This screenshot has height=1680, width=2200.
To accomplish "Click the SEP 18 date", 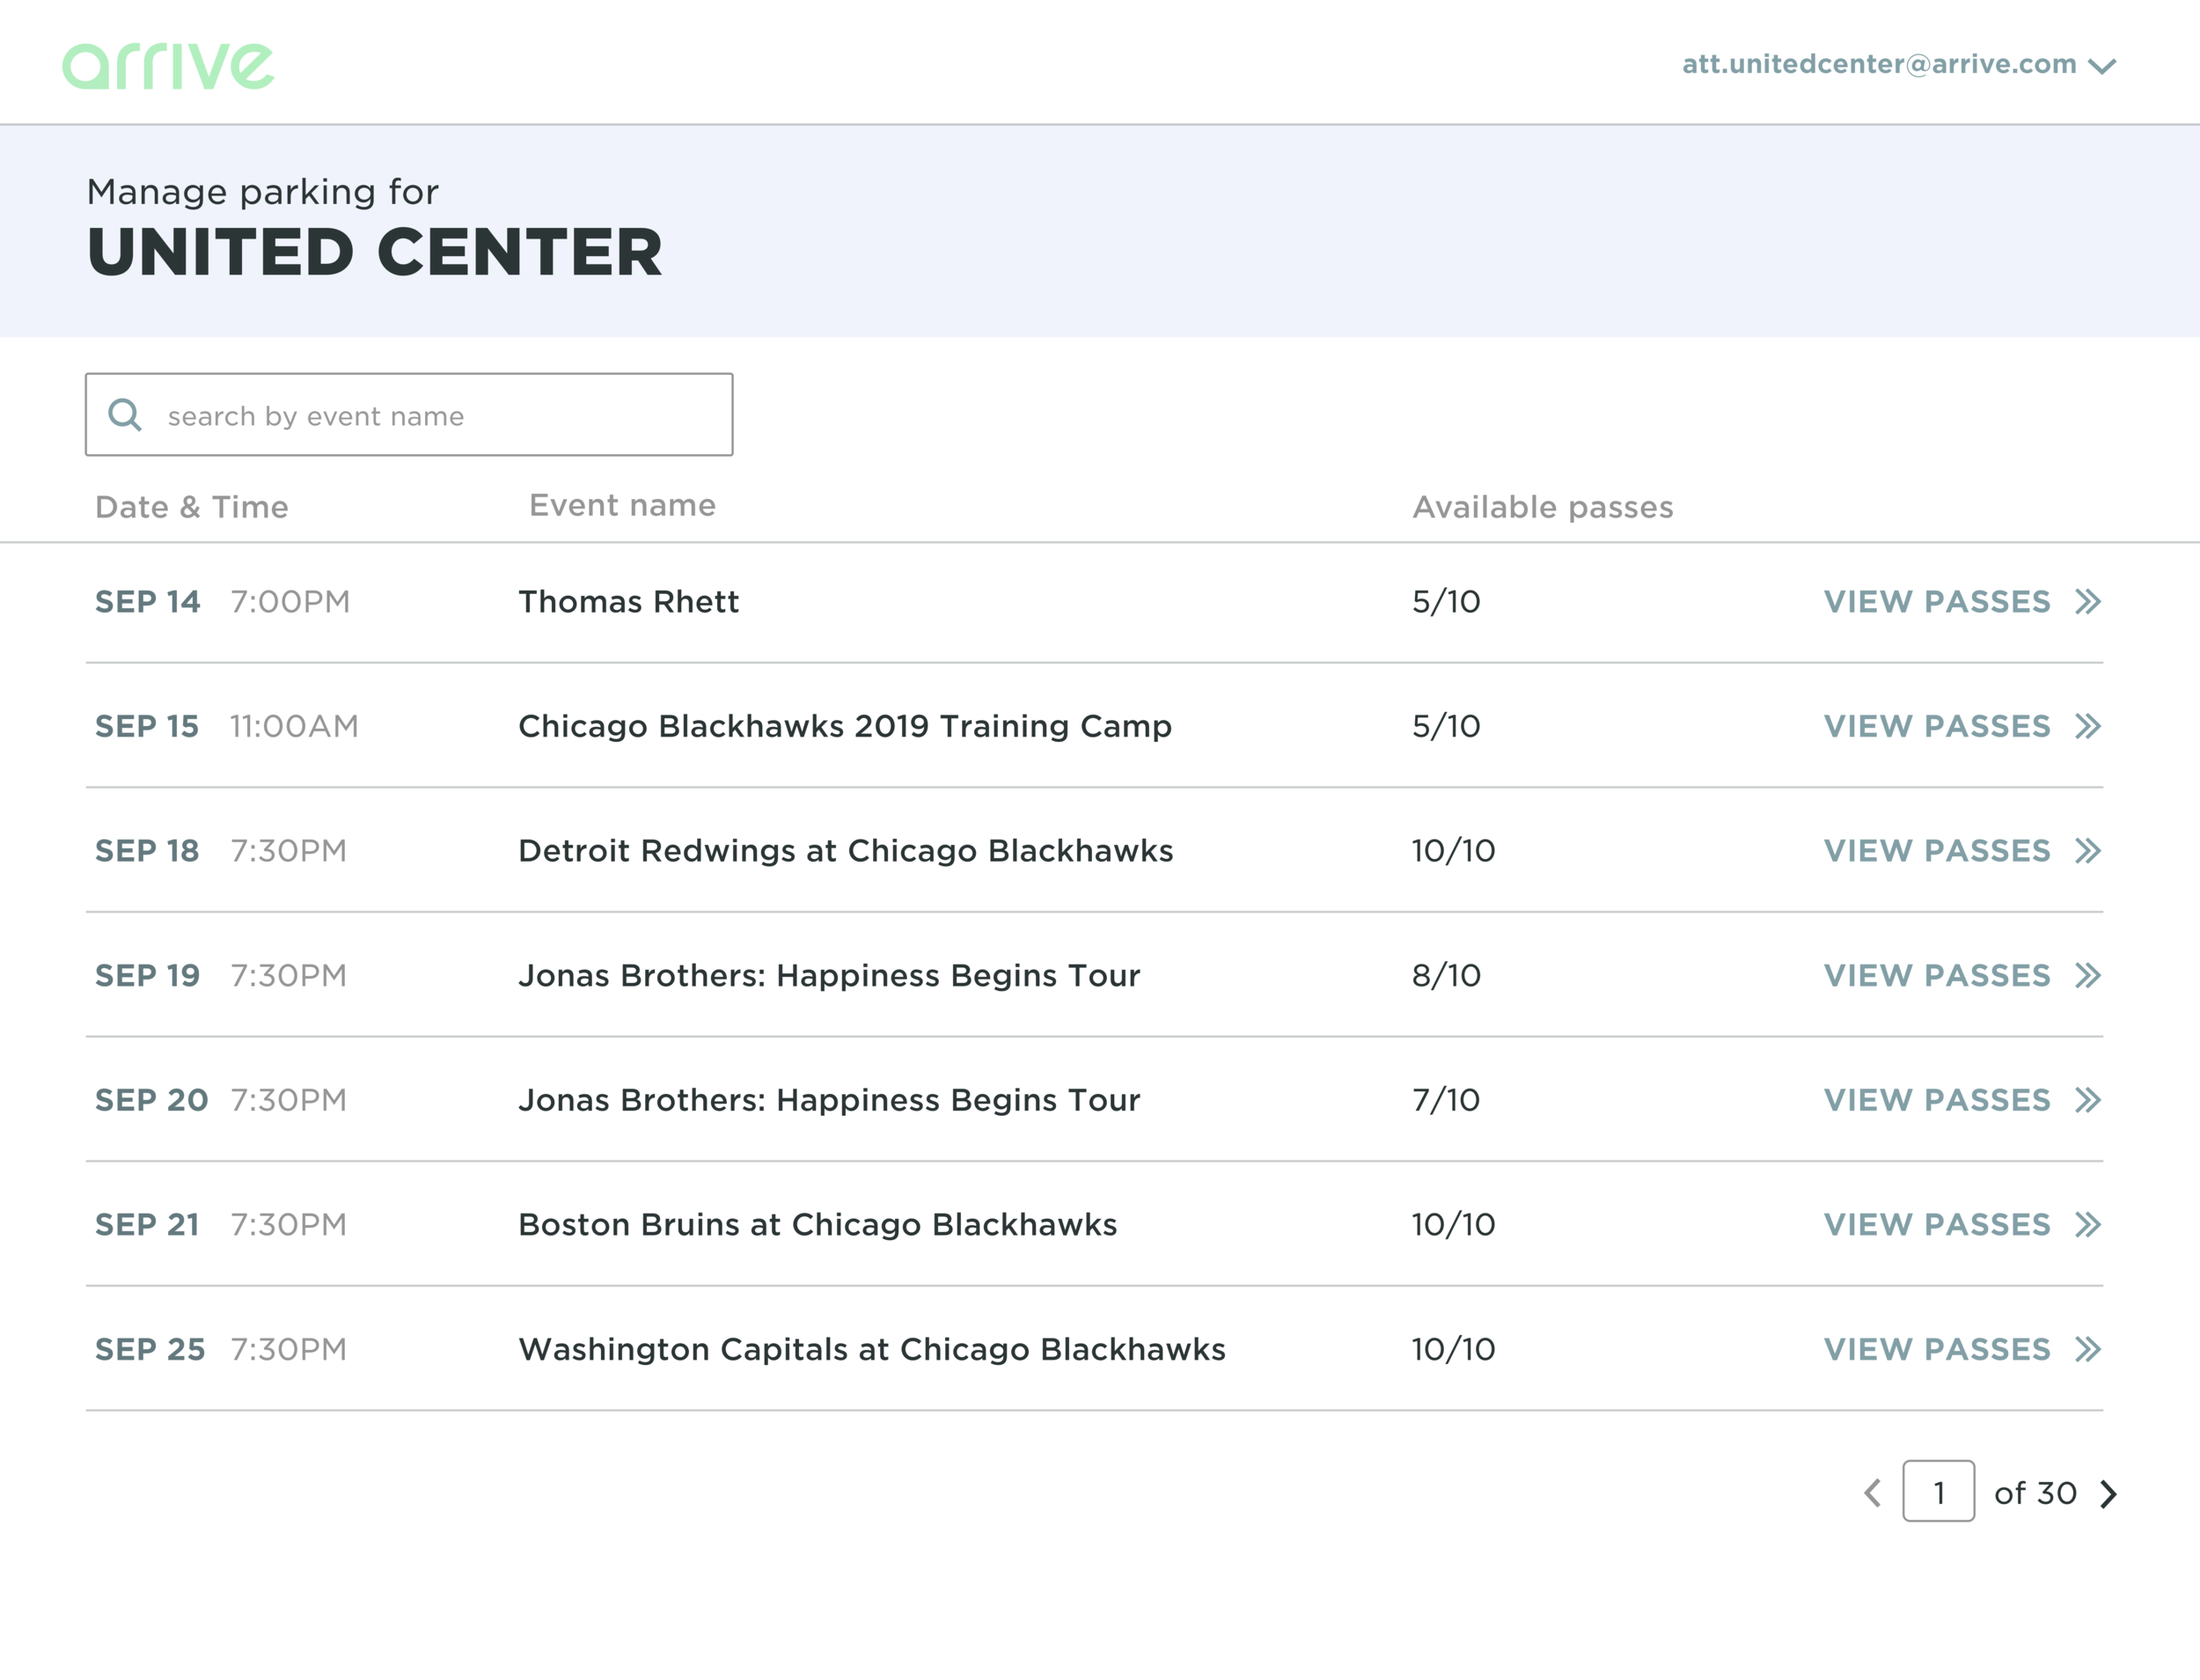I will 147,850.
